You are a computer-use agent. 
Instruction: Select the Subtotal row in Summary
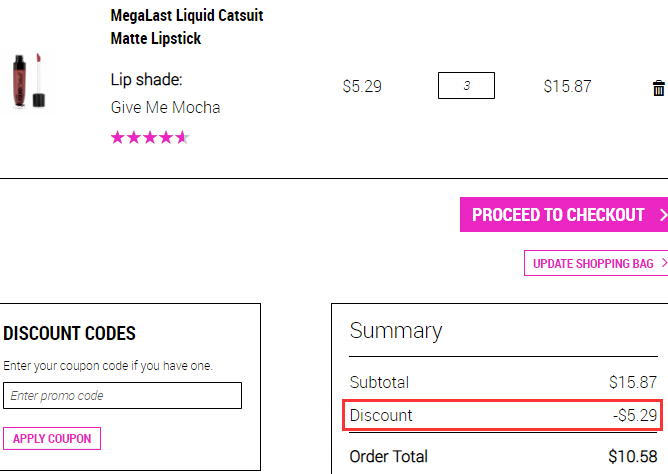coord(503,382)
